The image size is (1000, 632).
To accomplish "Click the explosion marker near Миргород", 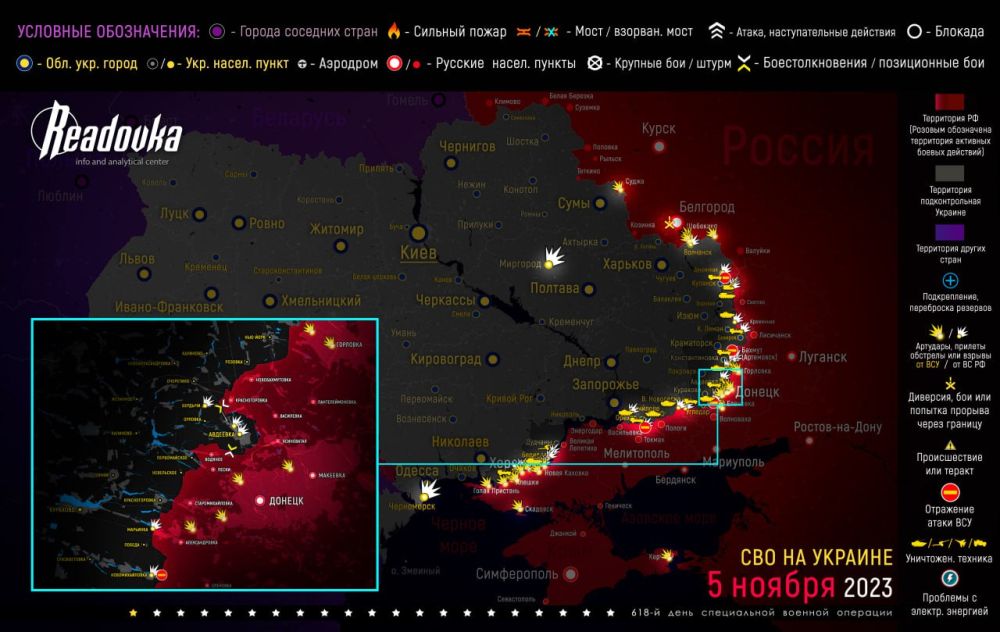I will (x=551, y=261).
